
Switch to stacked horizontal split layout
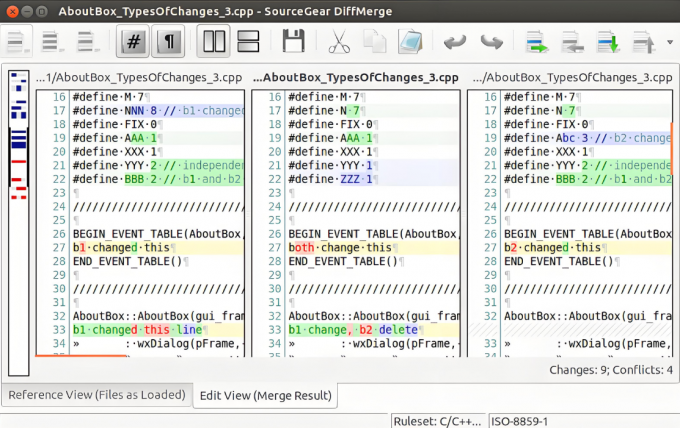pyautogui.click(x=249, y=42)
